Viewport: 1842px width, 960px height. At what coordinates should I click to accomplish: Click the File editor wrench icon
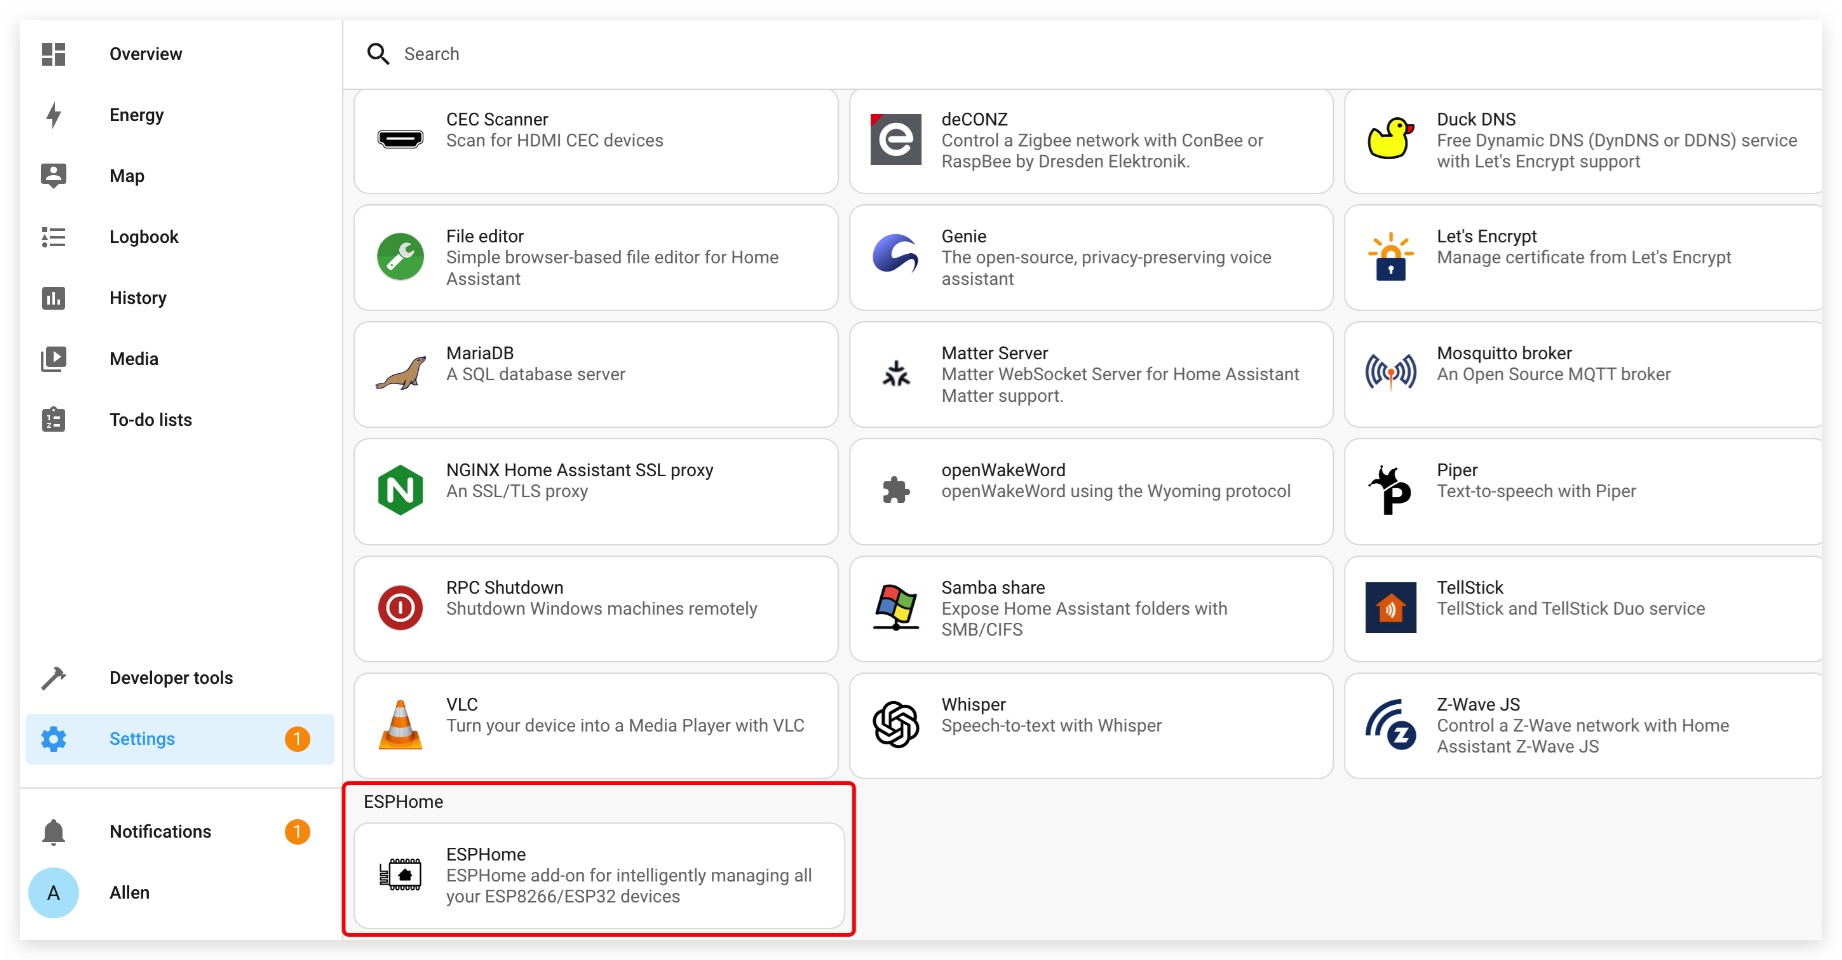click(400, 257)
